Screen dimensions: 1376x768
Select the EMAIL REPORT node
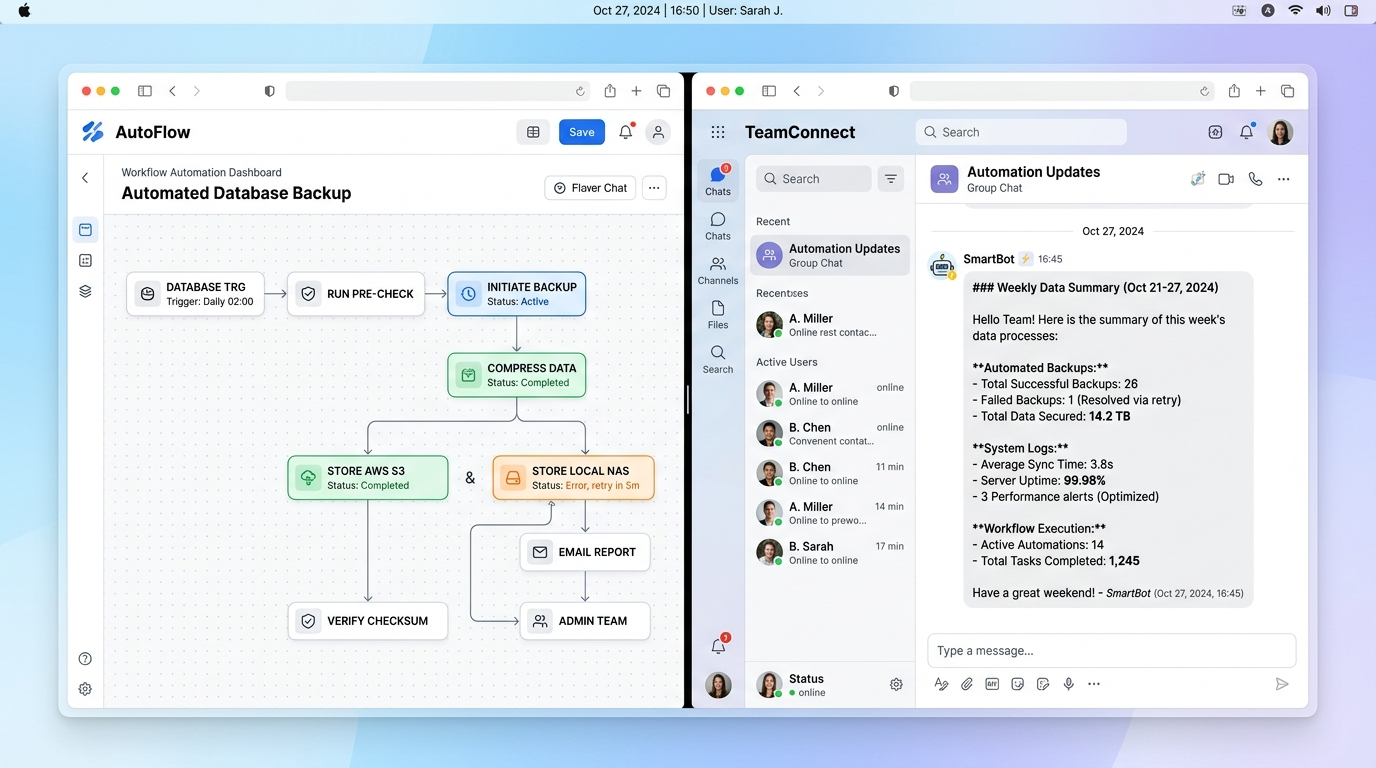tap(585, 552)
